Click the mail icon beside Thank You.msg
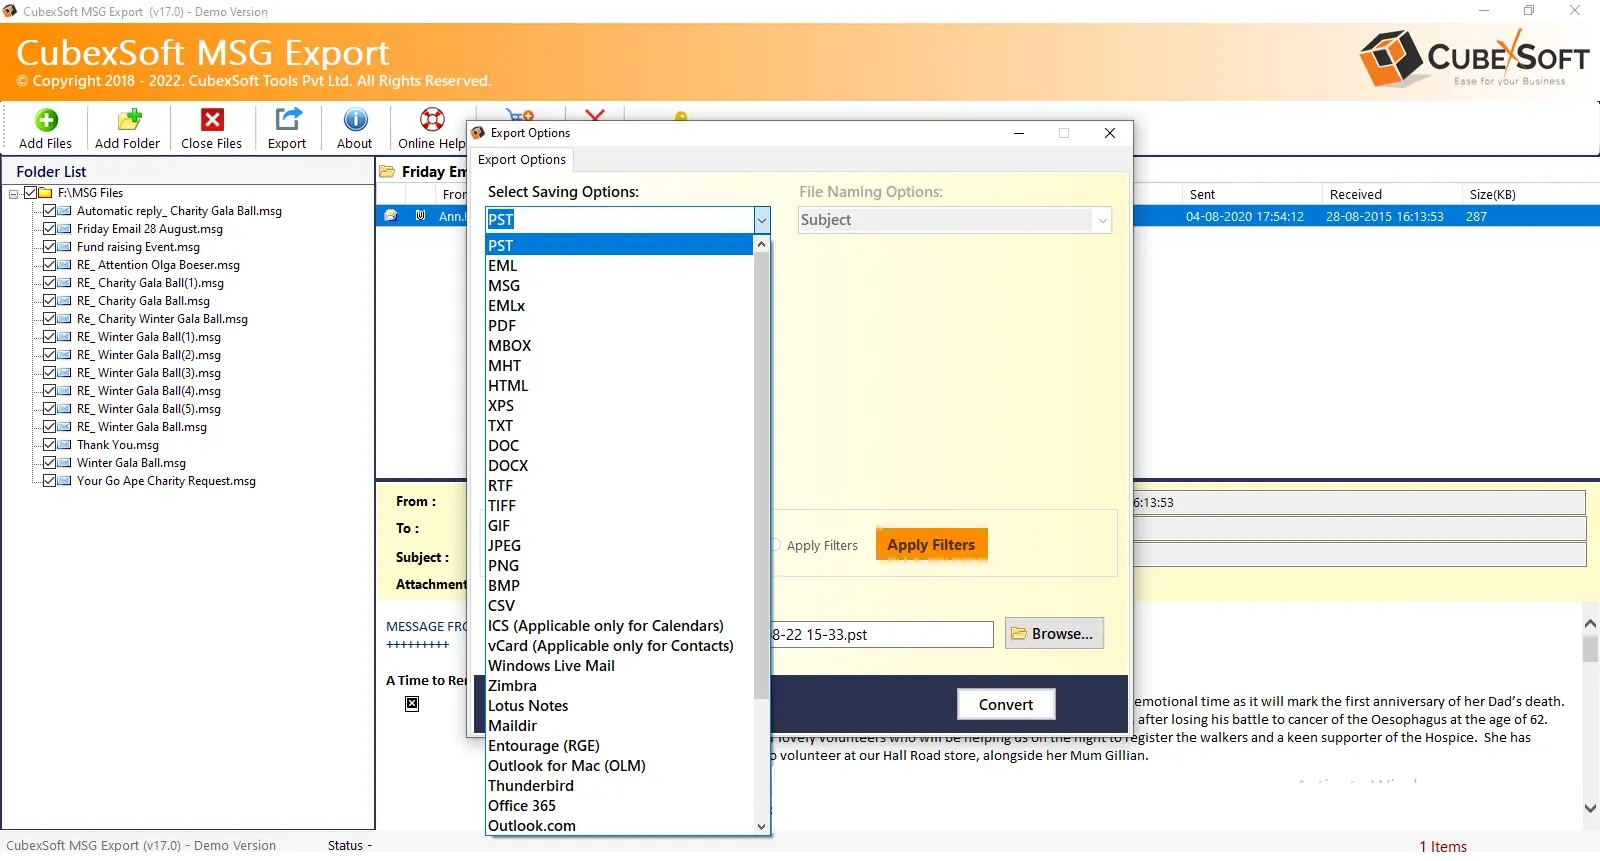Viewport: 1600px width, 861px height. pos(65,445)
